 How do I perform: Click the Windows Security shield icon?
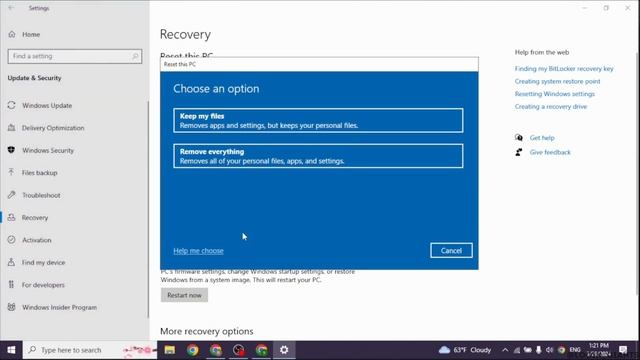11,150
